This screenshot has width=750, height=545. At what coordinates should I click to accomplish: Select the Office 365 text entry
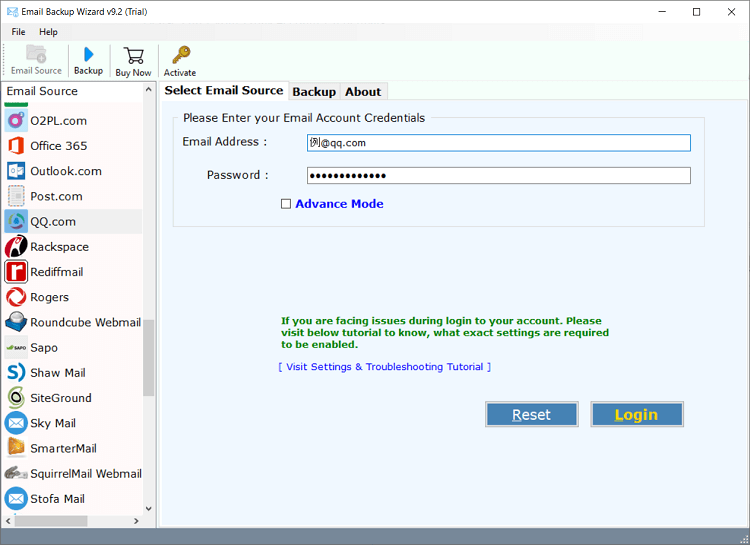coord(59,146)
